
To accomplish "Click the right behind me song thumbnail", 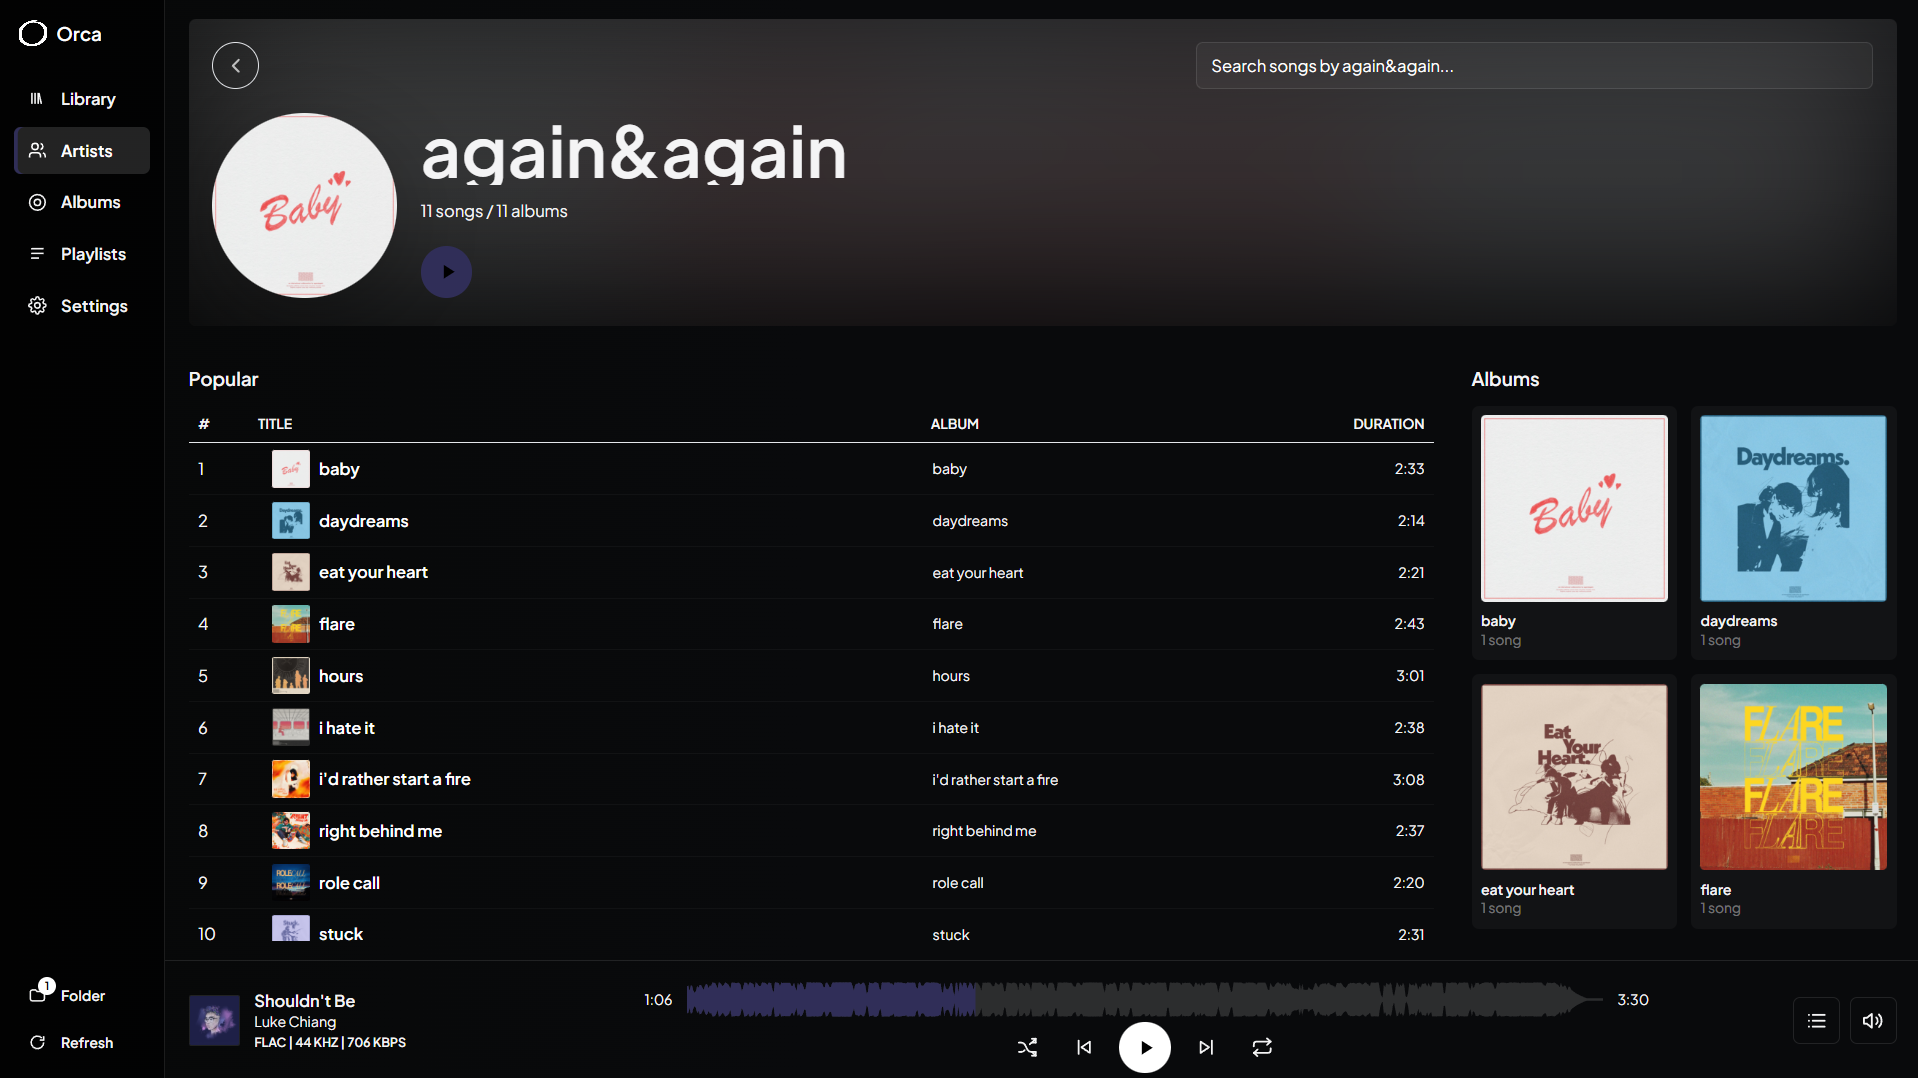I will pyautogui.click(x=291, y=831).
